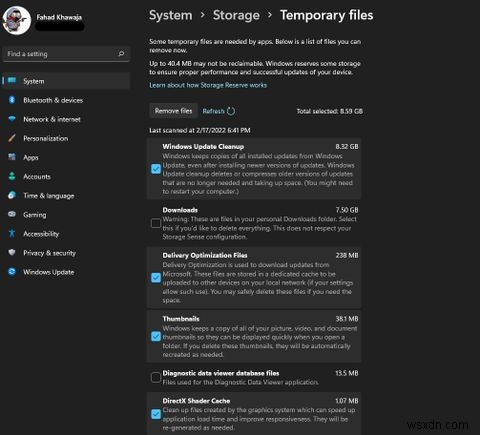Select the Gaming controller icon
This screenshot has width=480, height=435.
click(12, 214)
